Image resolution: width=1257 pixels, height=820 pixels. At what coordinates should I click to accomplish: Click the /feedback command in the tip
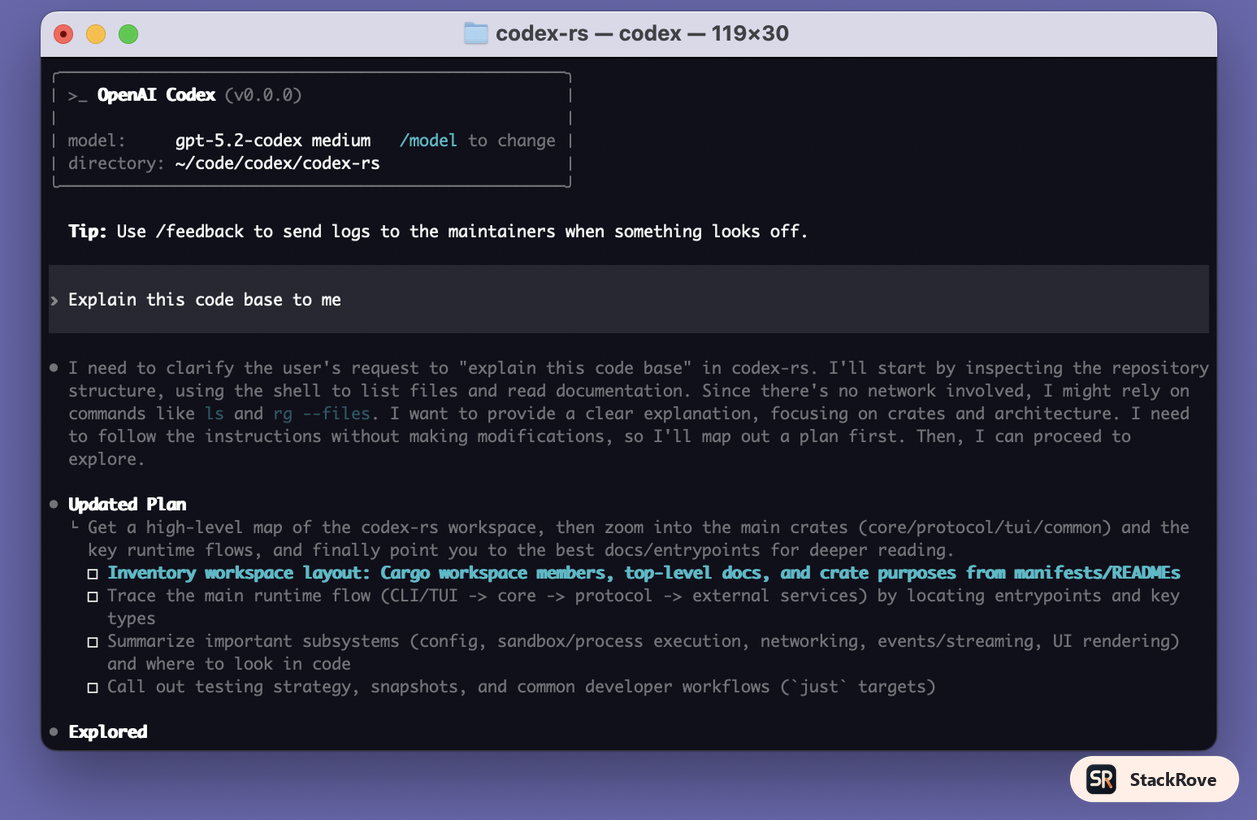coord(201,231)
